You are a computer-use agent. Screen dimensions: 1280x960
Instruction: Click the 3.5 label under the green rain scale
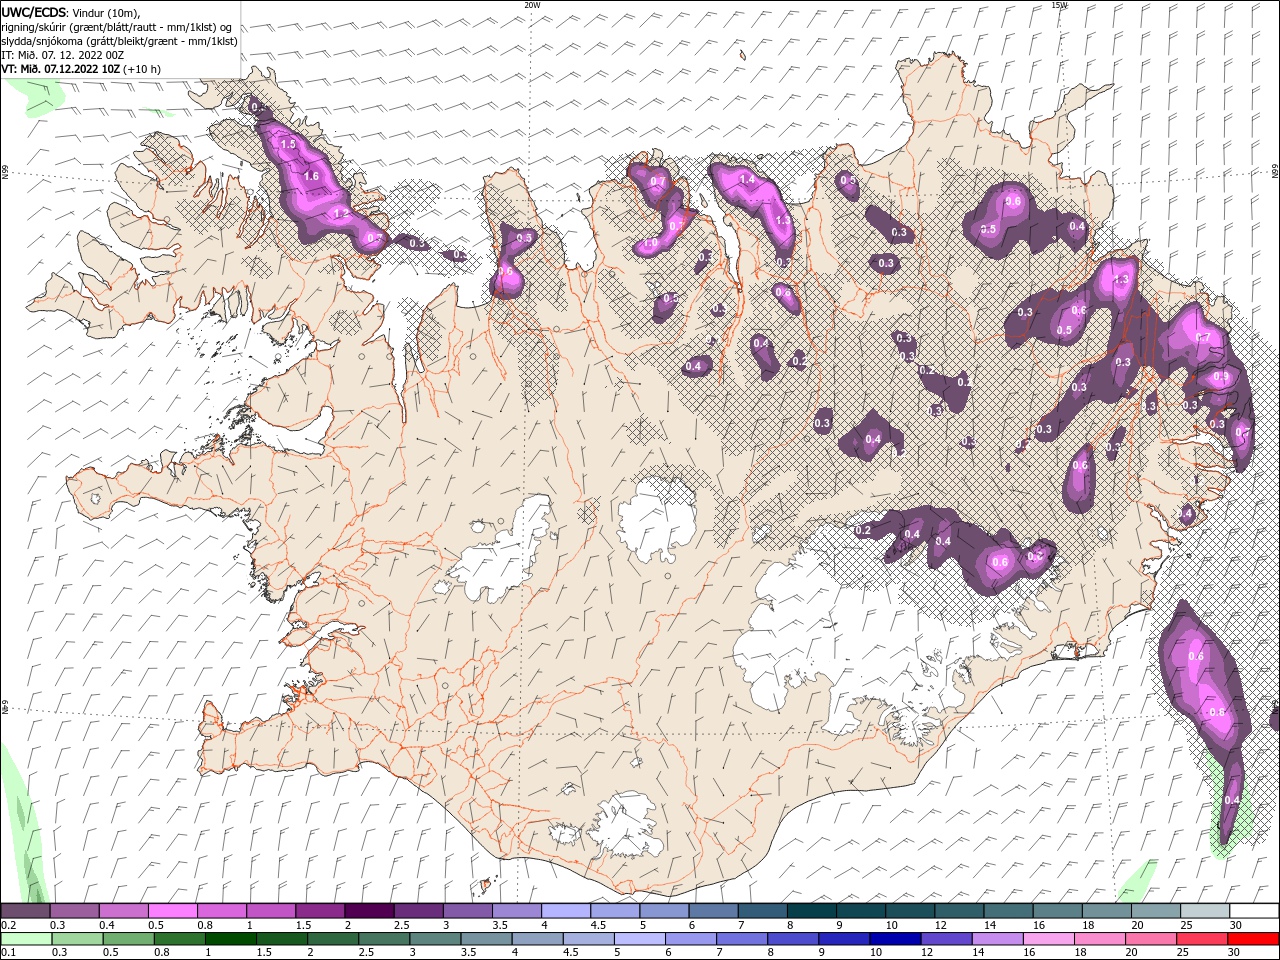467,953
